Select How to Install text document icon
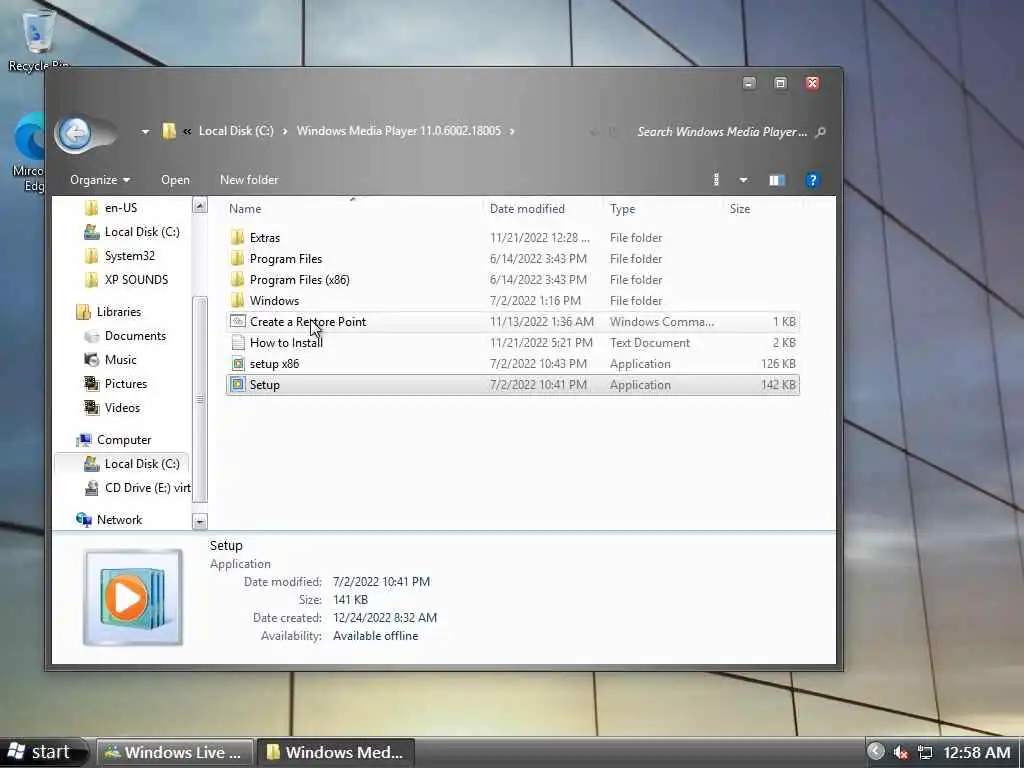The image size is (1024, 768). tap(238, 342)
